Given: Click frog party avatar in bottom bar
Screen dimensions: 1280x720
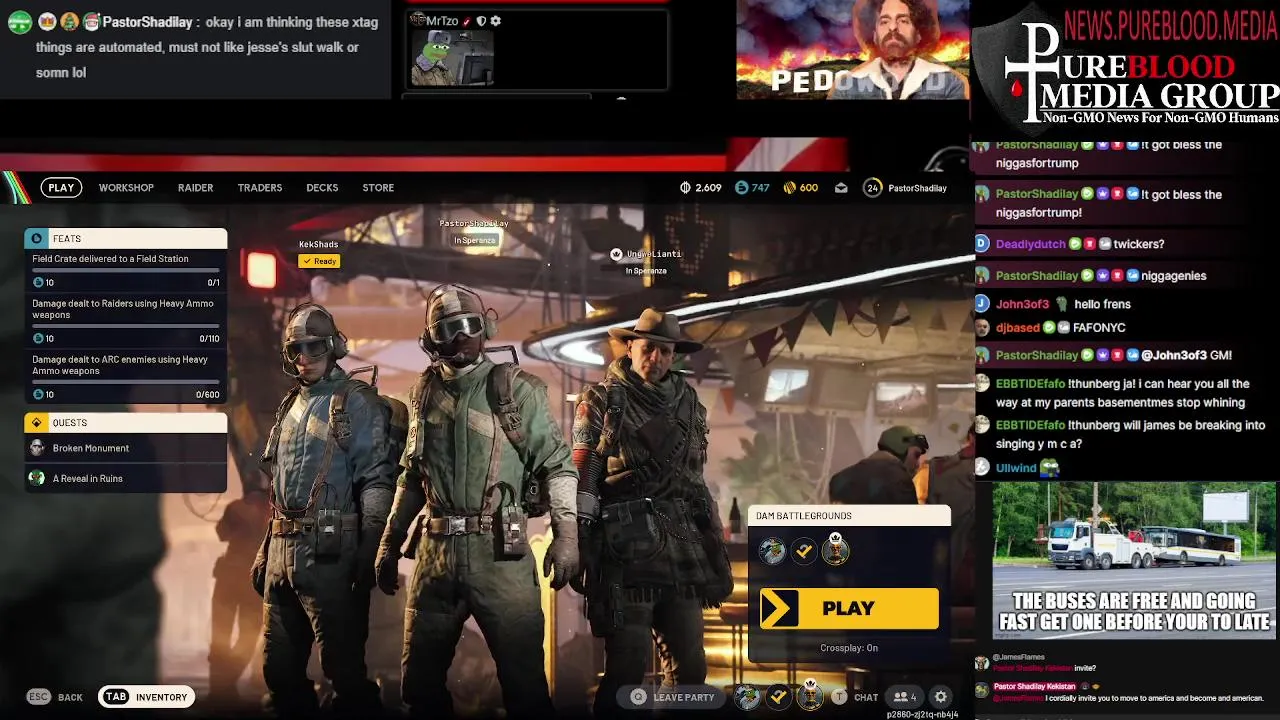Looking at the screenshot, I should (747, 697).
